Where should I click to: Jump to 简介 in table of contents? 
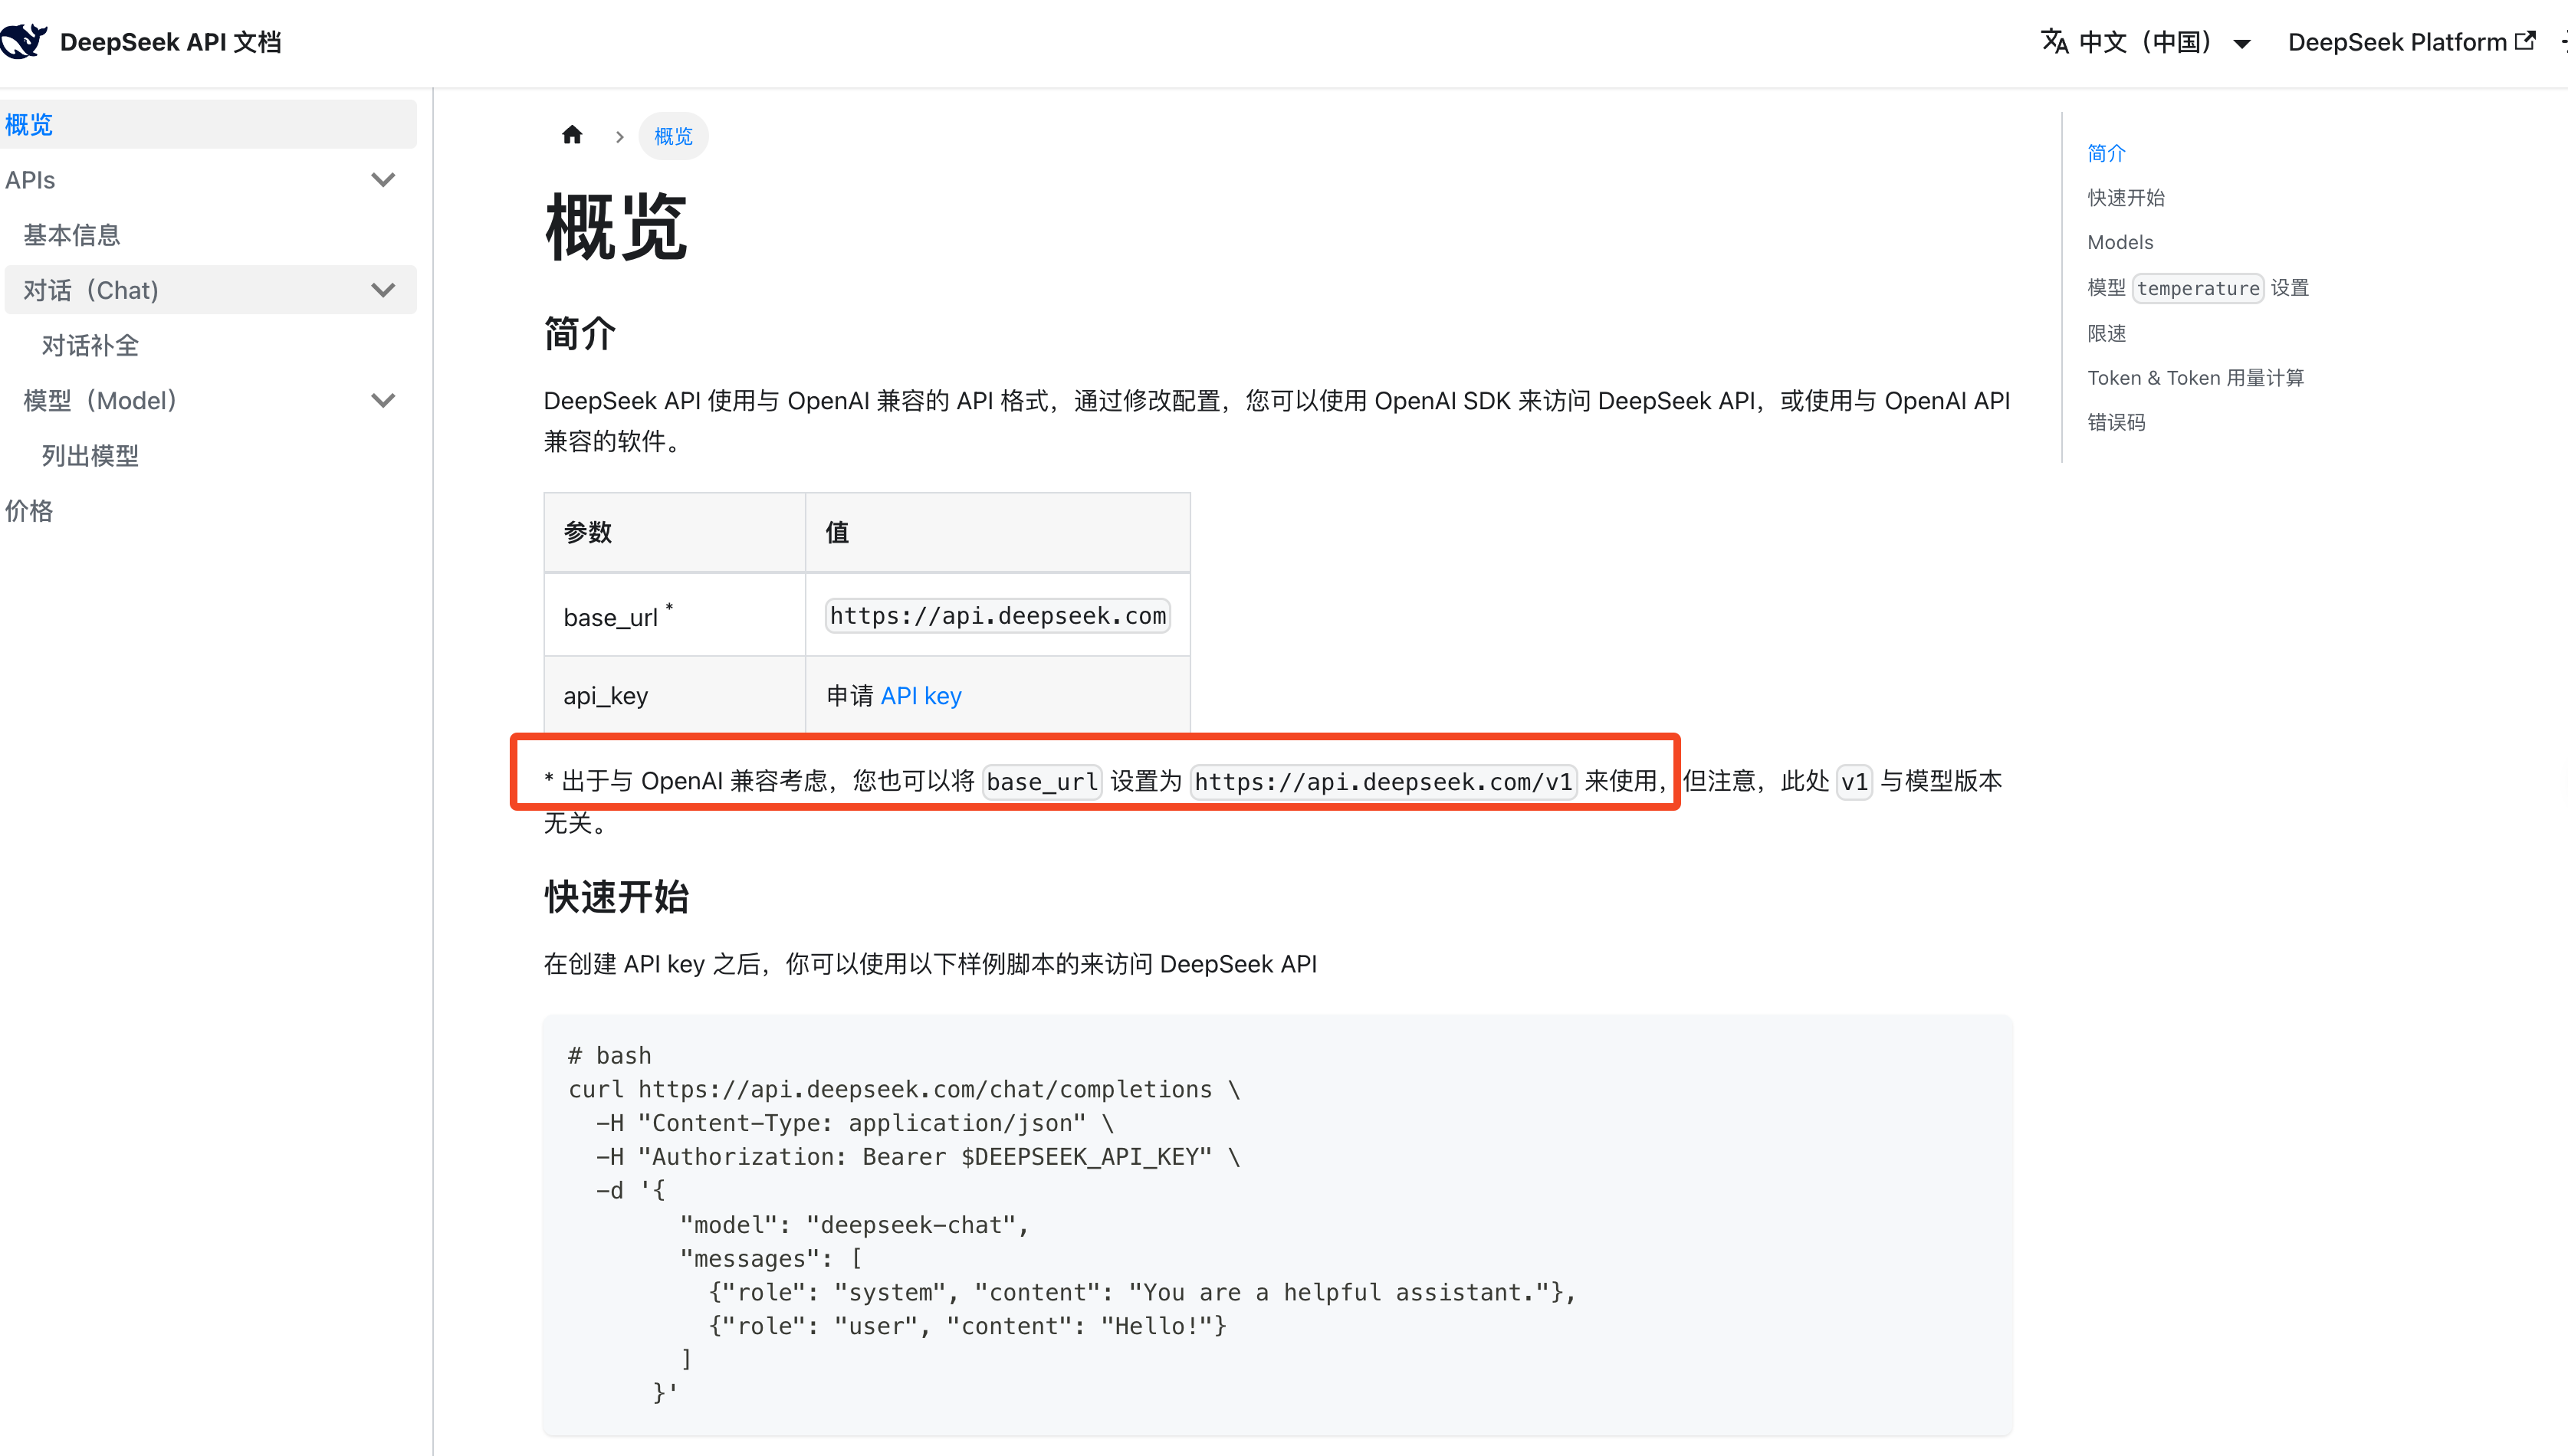click(2106, 153)
